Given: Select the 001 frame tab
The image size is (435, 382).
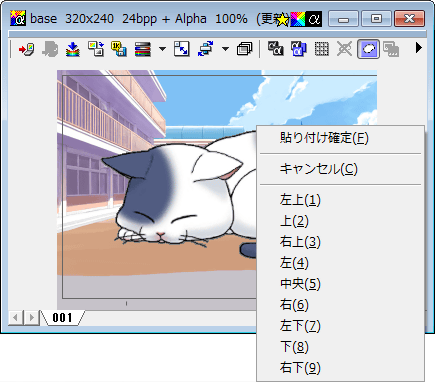Looking at the screenshot, I should point(62,318).
